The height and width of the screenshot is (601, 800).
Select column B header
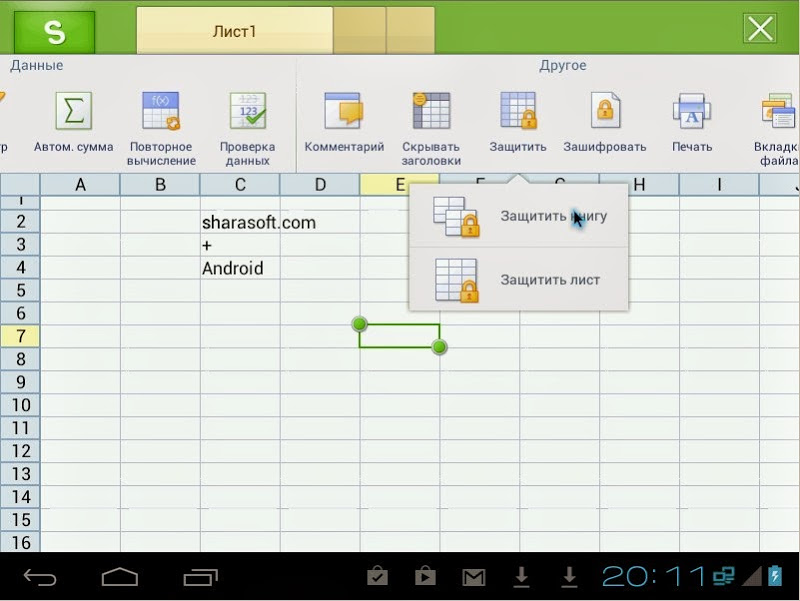pyautogui.click(x=160, y=185)
